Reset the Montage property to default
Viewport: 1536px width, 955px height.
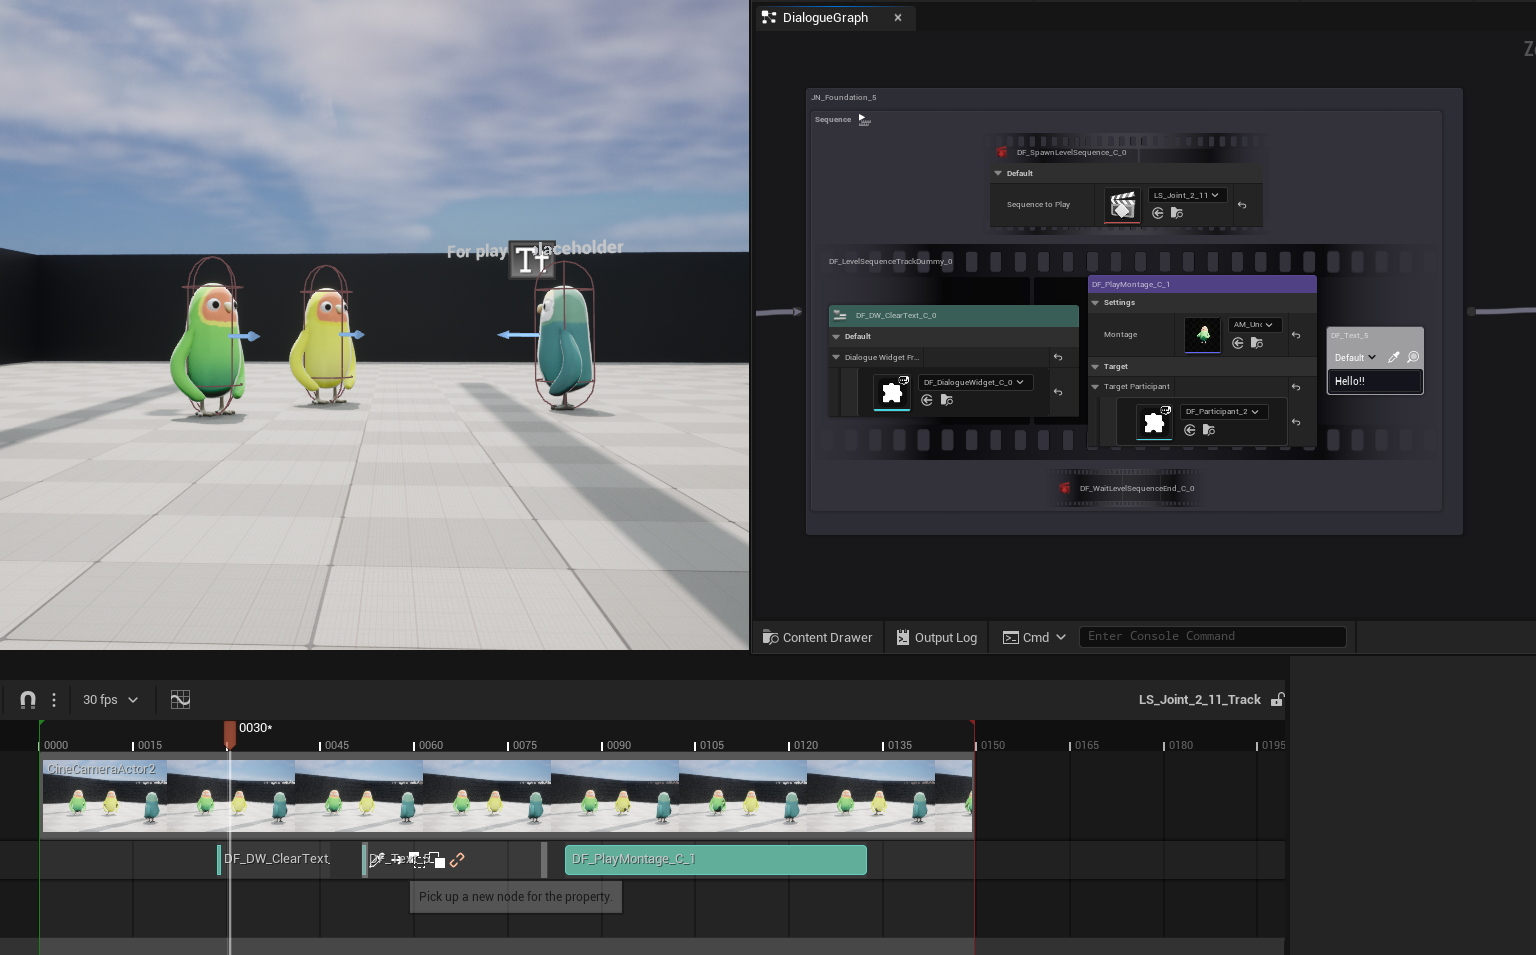1296,335
